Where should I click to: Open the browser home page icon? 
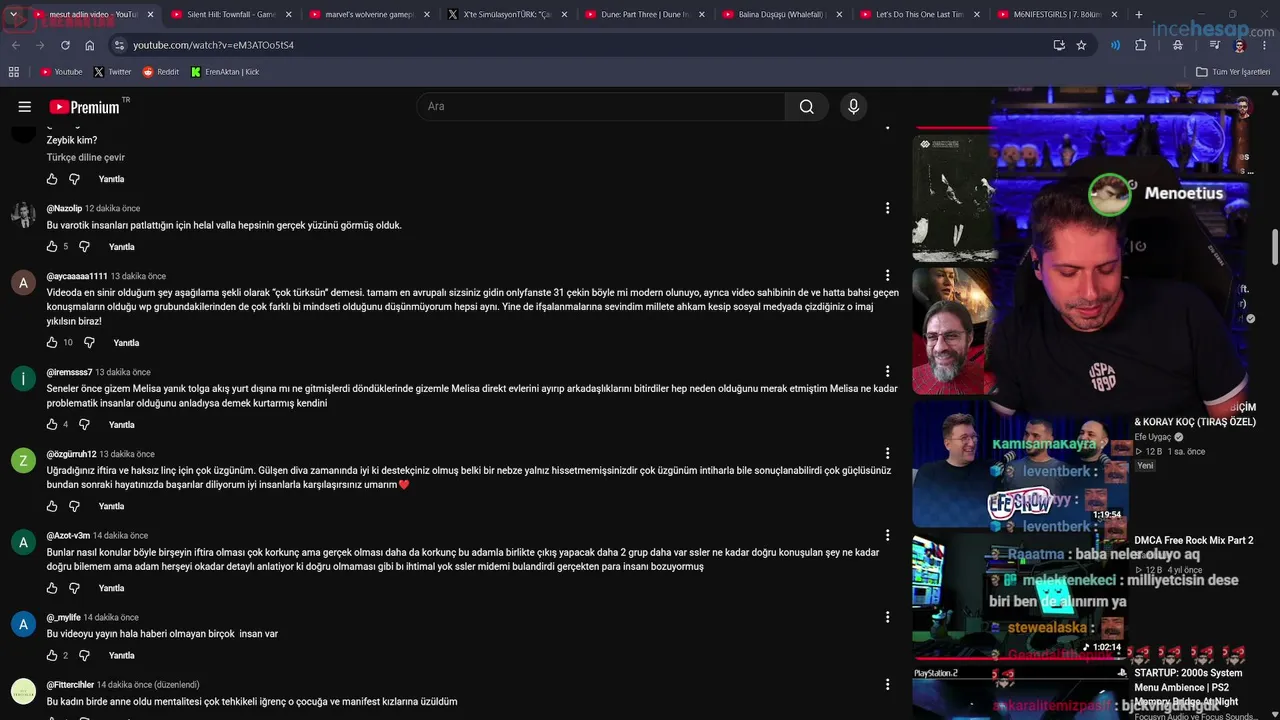[x=90, y=45]
